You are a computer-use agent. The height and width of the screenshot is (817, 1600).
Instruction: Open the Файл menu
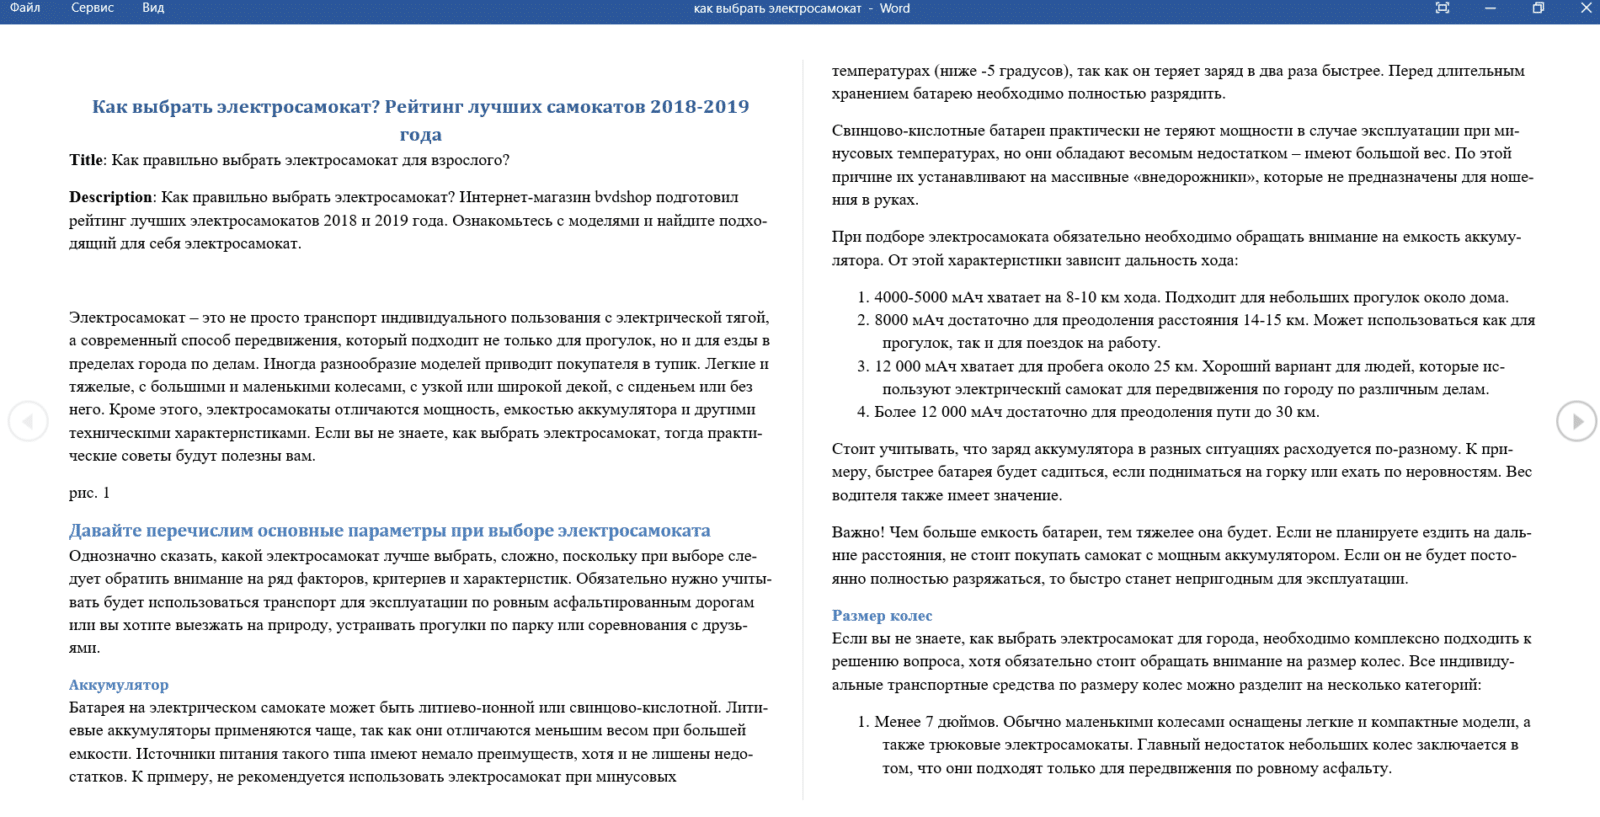[25, 8]
